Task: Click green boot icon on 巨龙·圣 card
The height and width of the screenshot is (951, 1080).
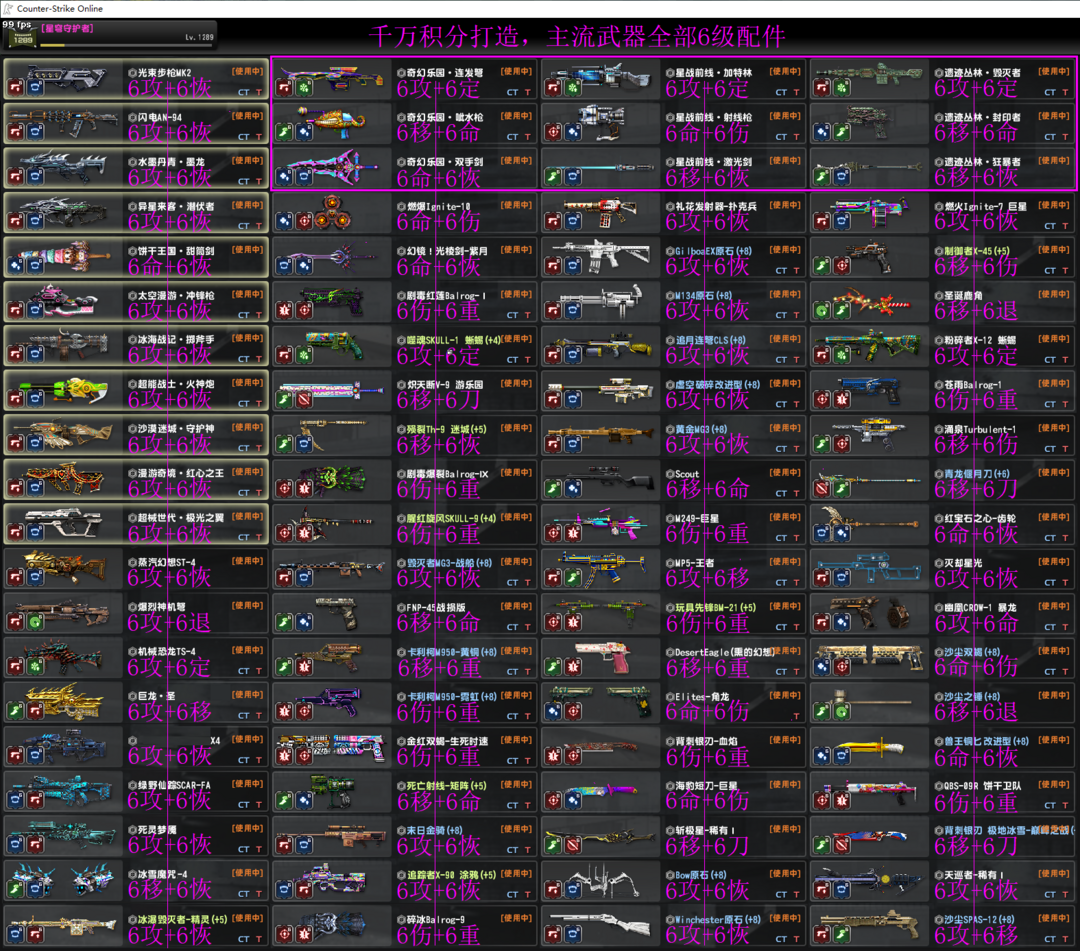Action: pyautogui.click(x=15, y=711)
